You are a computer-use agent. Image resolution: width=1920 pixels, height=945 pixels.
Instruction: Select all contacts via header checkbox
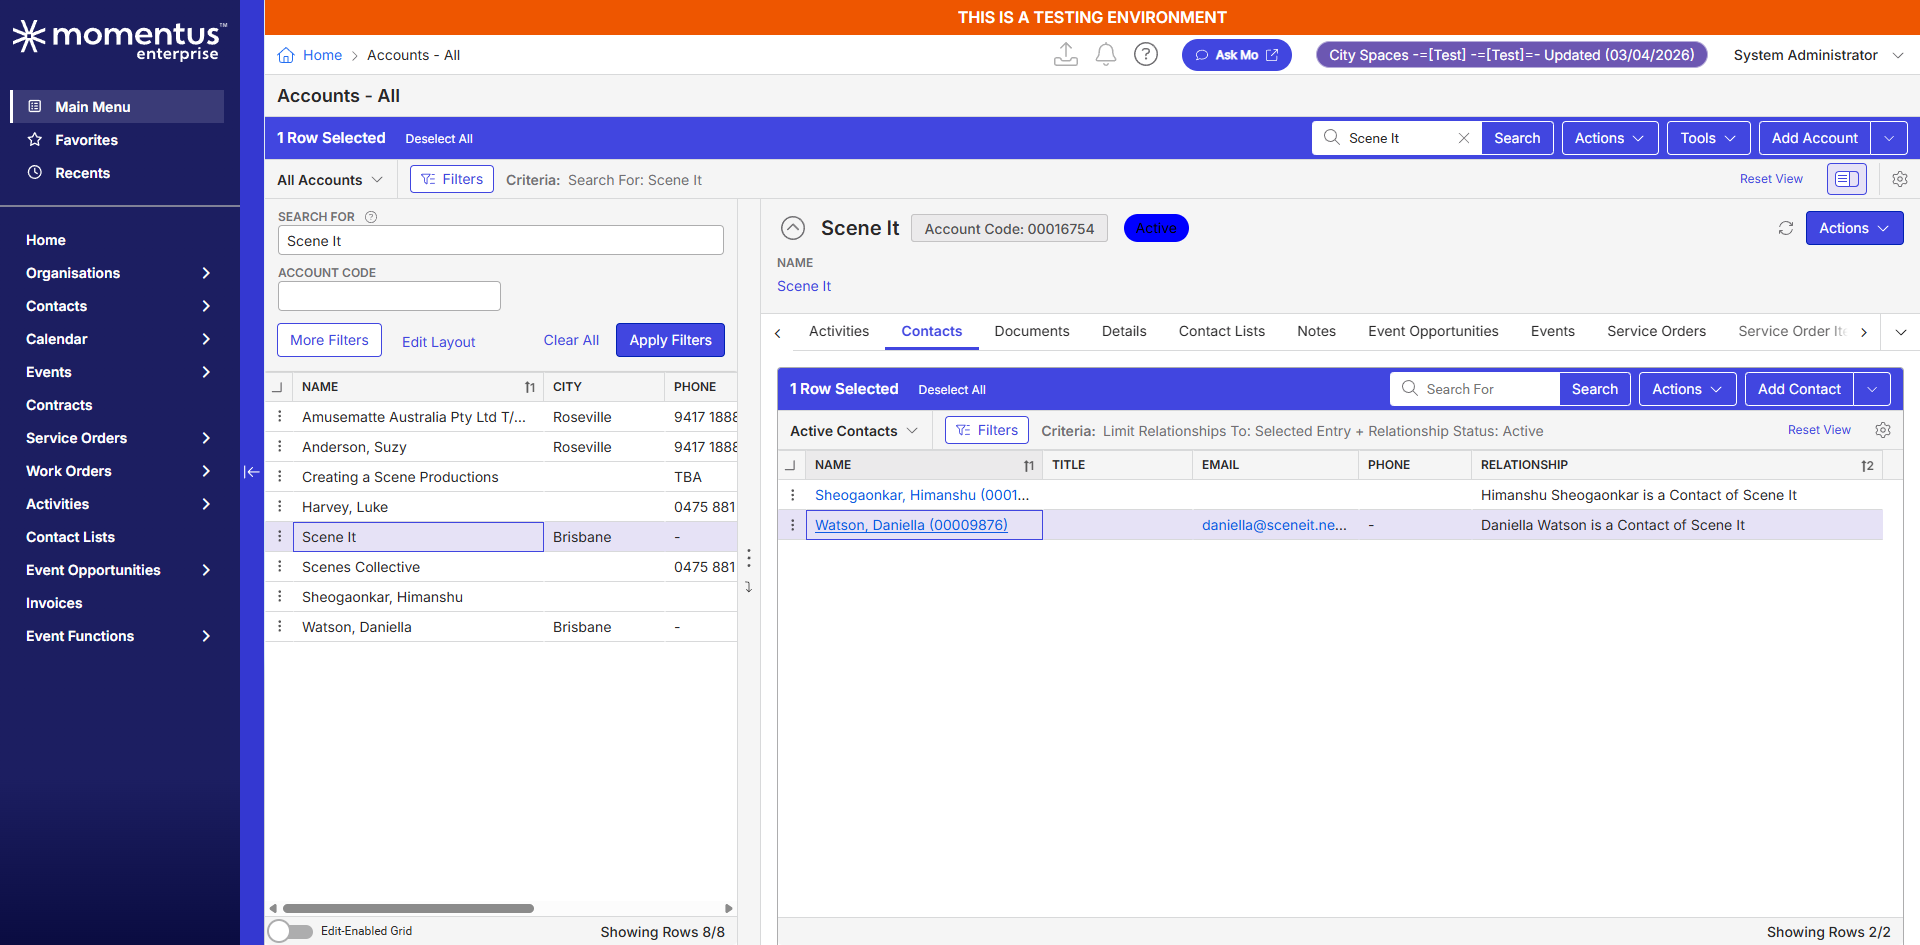pyautogui.click(x=791, y=465)
